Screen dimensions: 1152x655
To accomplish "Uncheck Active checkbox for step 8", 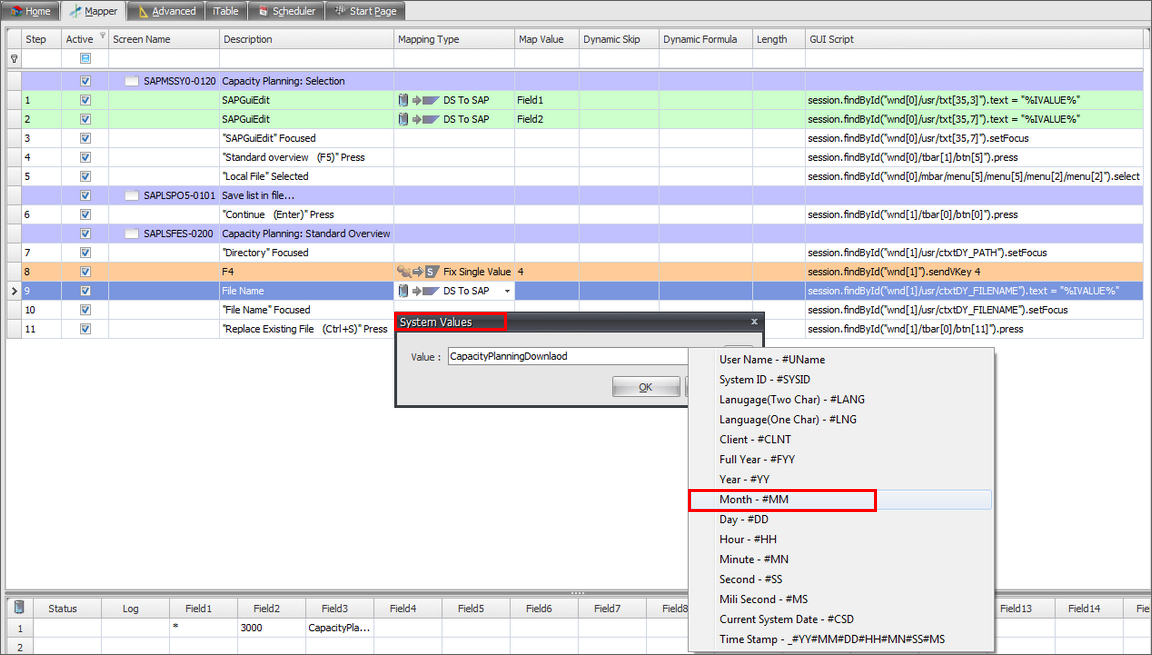I will [85, 272].
